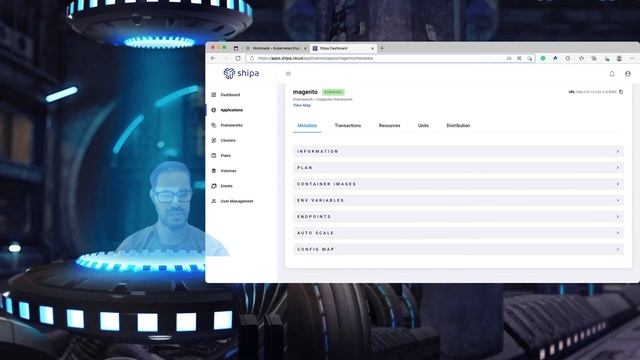
Task: Expand the ENDPOINTS section
Action: click(458, 217)
